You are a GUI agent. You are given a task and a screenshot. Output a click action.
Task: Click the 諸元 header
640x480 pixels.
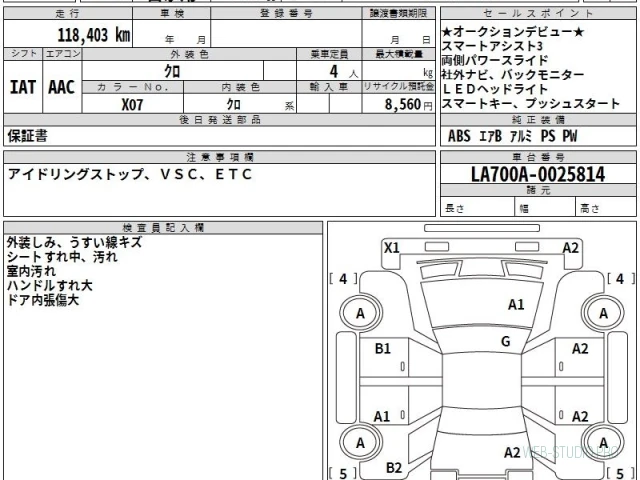coord(538,190)
